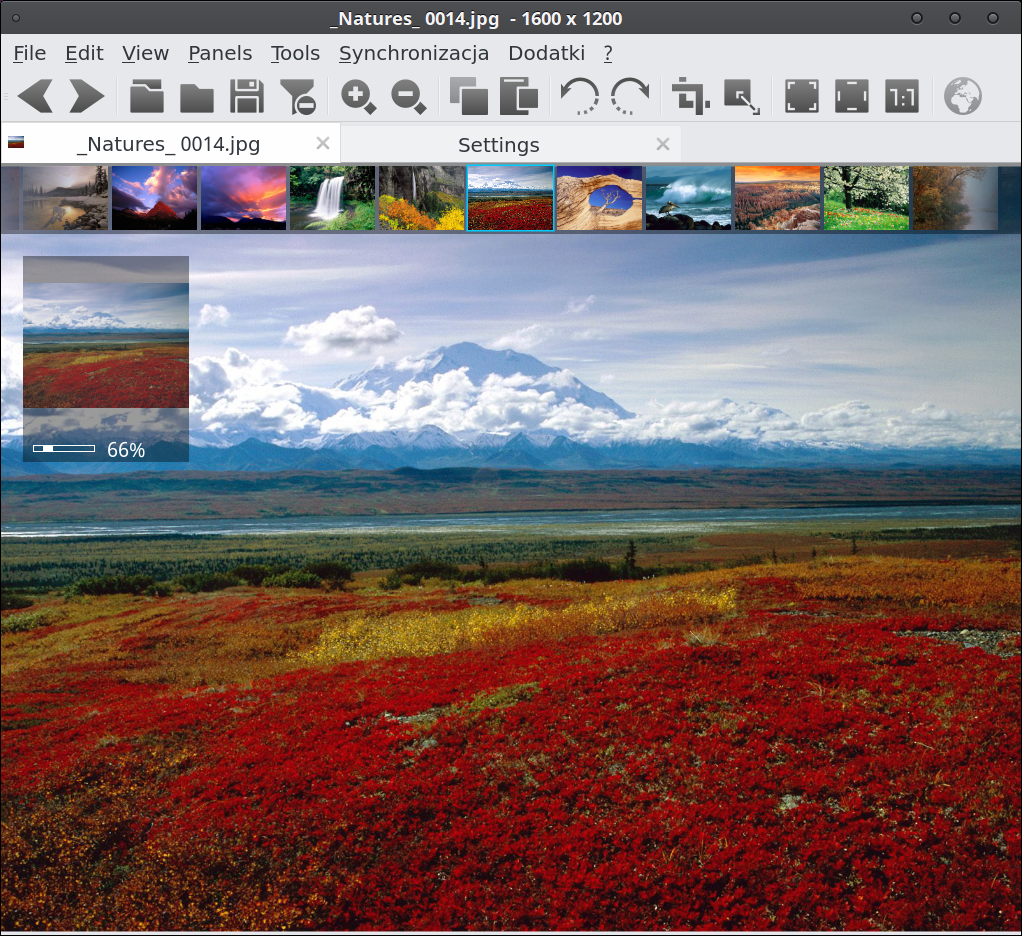Open the Synchronizacja menu
This screenshot has width=1022, height=936.
click(414, 53)
